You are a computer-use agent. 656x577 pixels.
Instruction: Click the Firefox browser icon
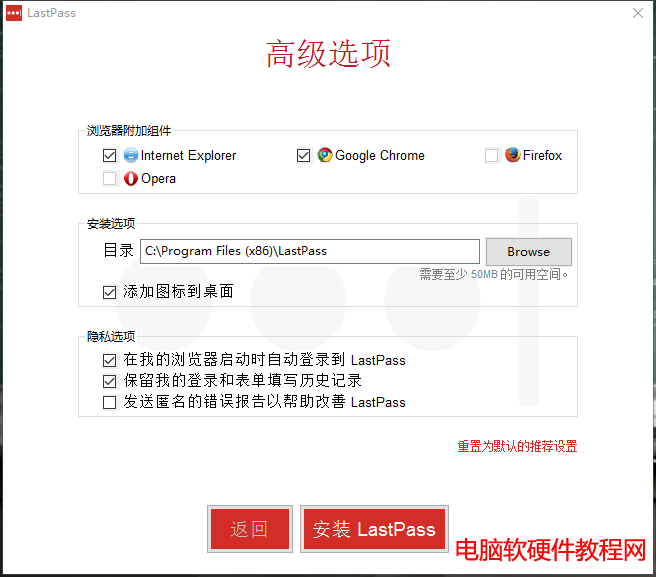coord(512,155)
